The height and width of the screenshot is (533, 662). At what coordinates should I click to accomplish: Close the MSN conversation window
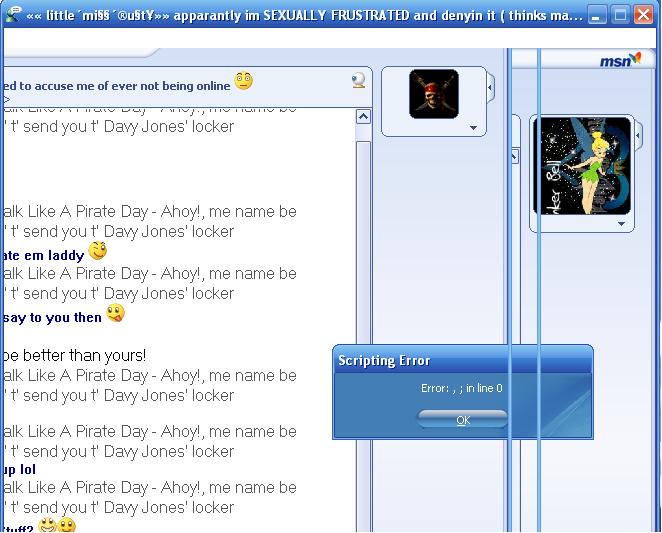[643, 14]
